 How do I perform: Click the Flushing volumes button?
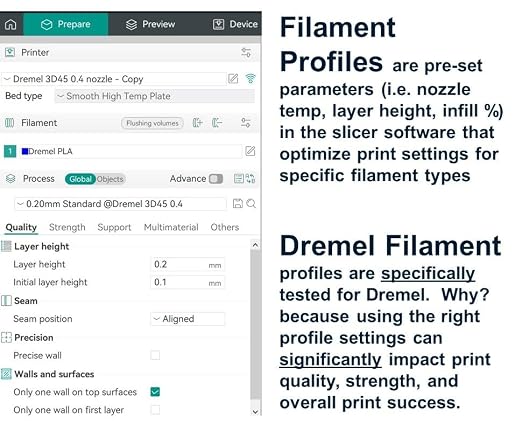(152, 123)
